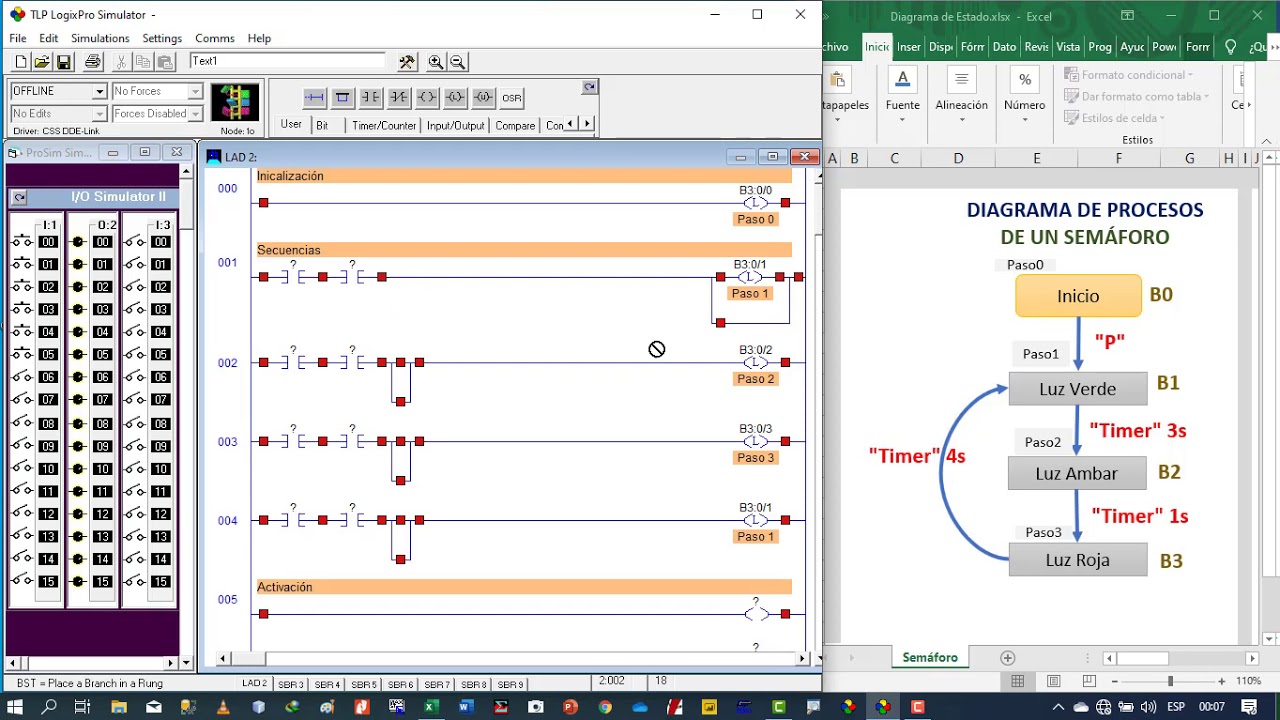Insert an Examine If Open (XIO) contact
This screenshot has width=1280, height=720.
coord(398,97)
